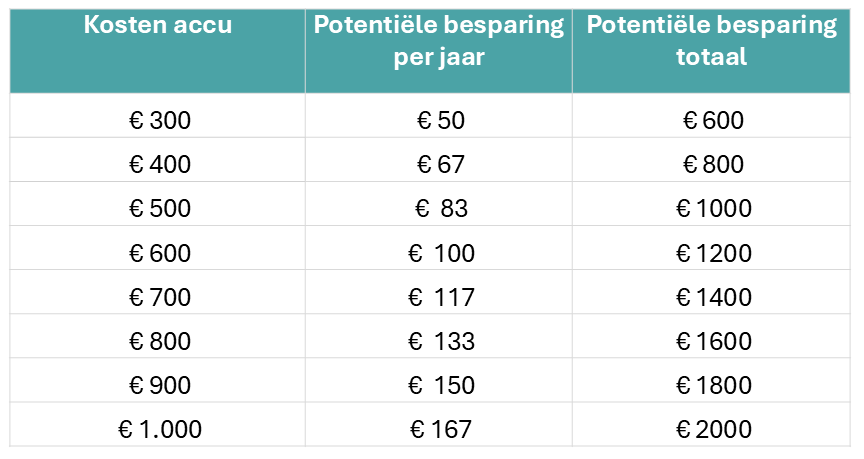Select the € 150 per jaar cell

coord(441,385)
